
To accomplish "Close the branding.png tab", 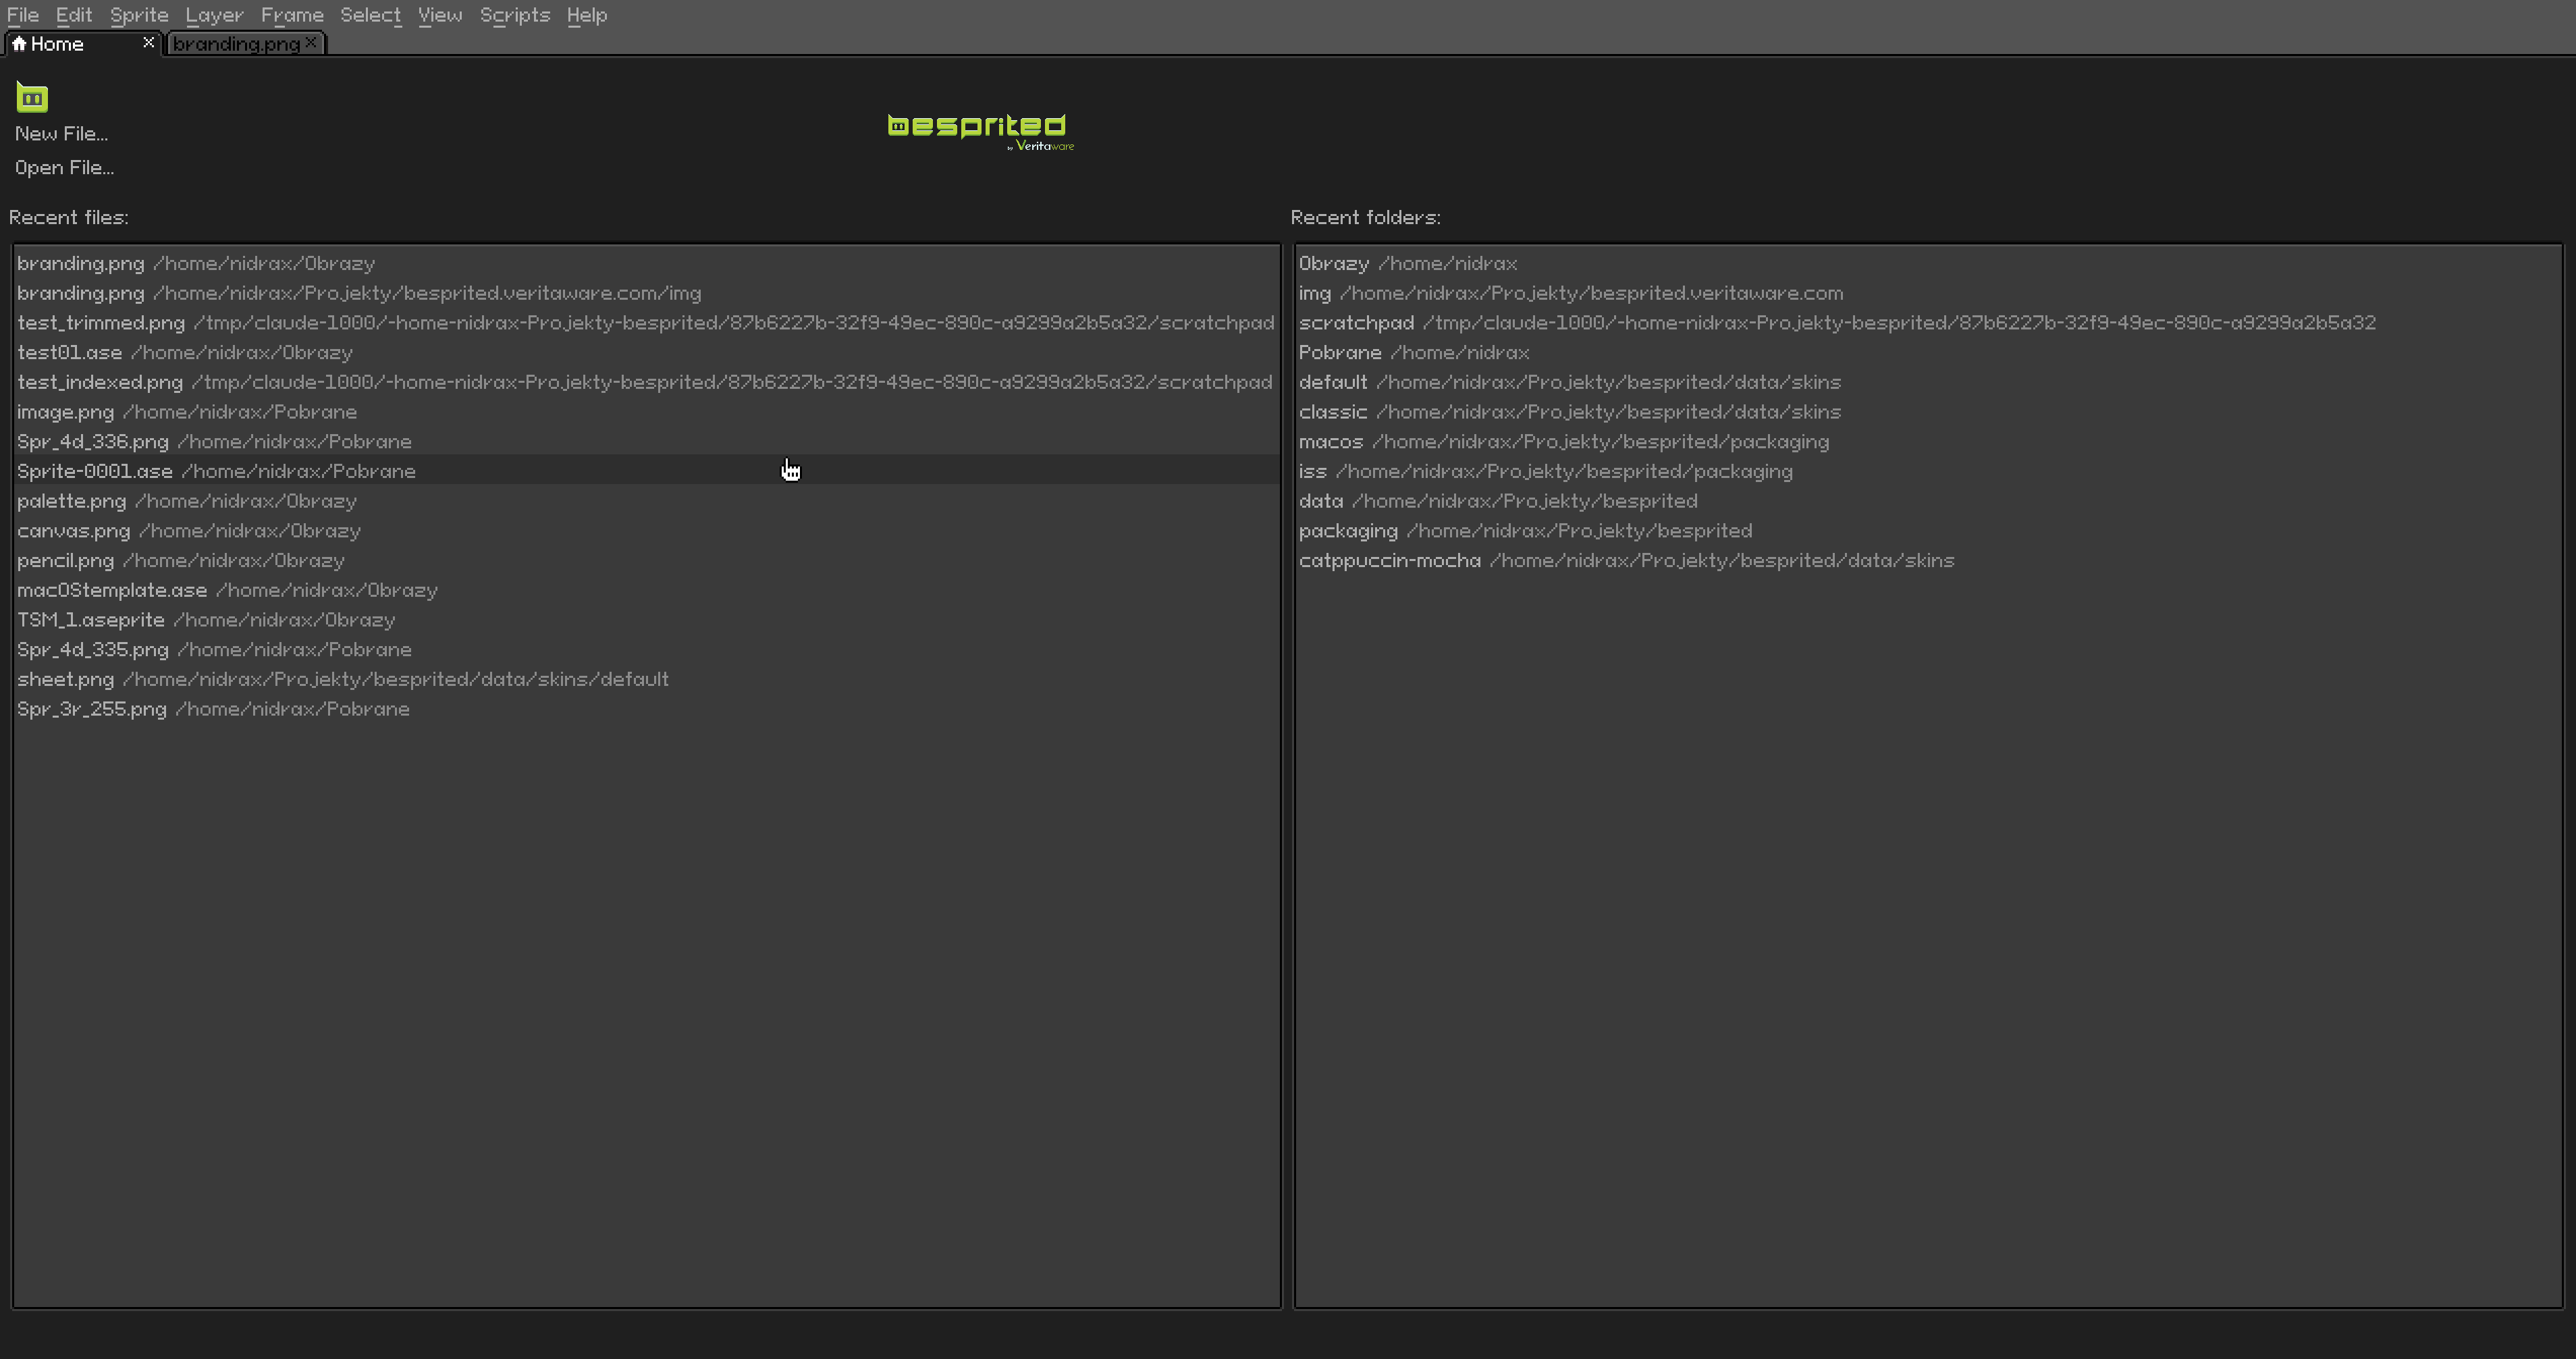I will click(x=311, y=42).
